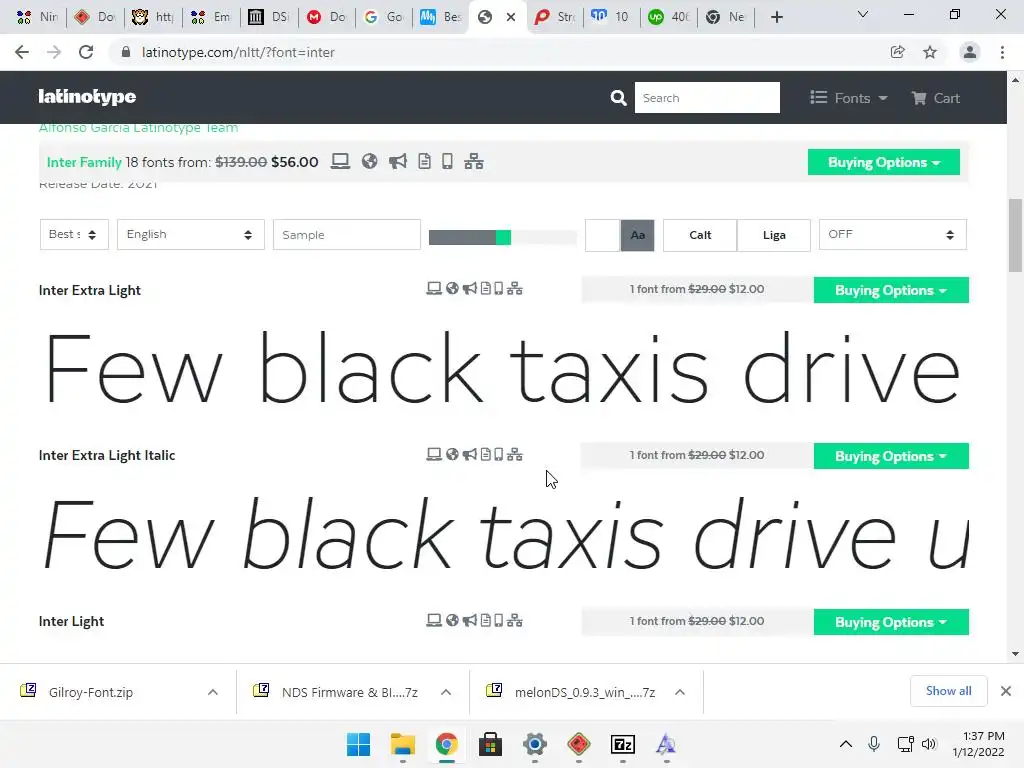This screenshot has height=768, width=1024.
Task: Switch to the Go Google tab
Action: point(384,17)
